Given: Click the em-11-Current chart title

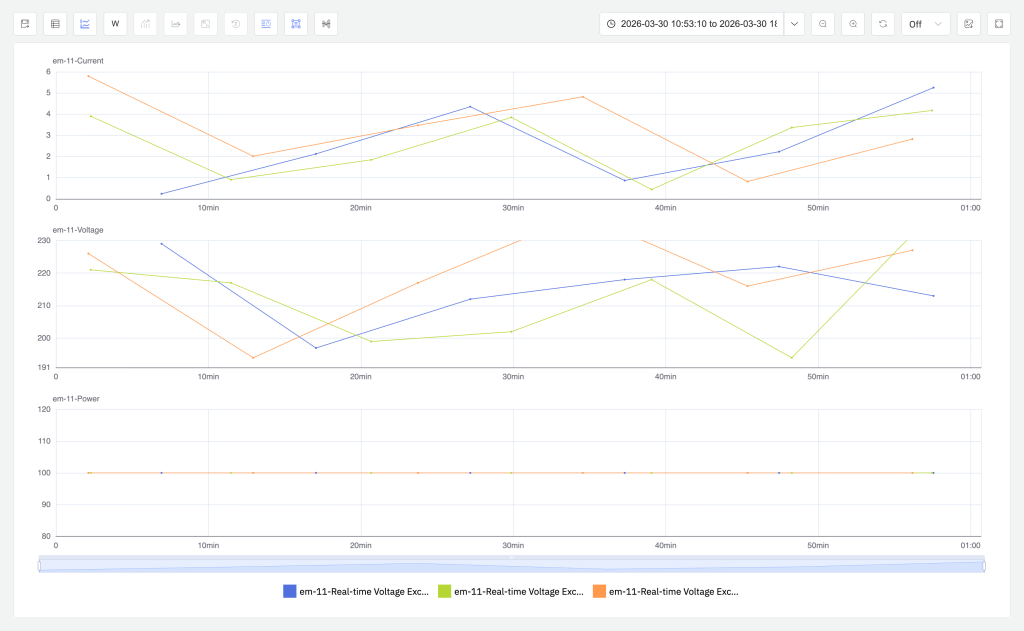Looking at the screenshot, I should (78, 61).
